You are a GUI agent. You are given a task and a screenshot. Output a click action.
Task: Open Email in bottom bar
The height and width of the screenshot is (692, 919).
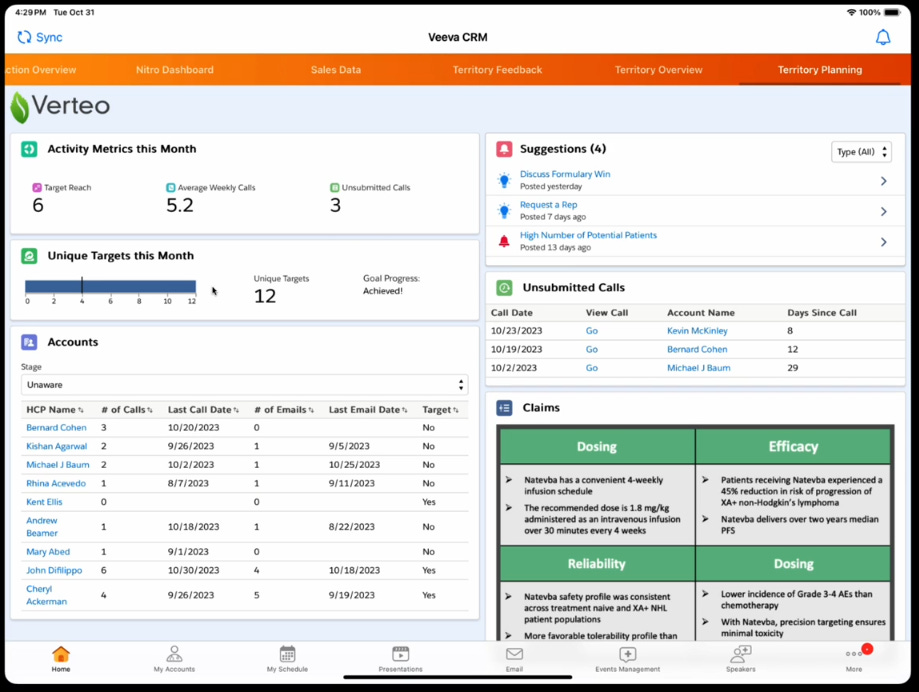514,659
